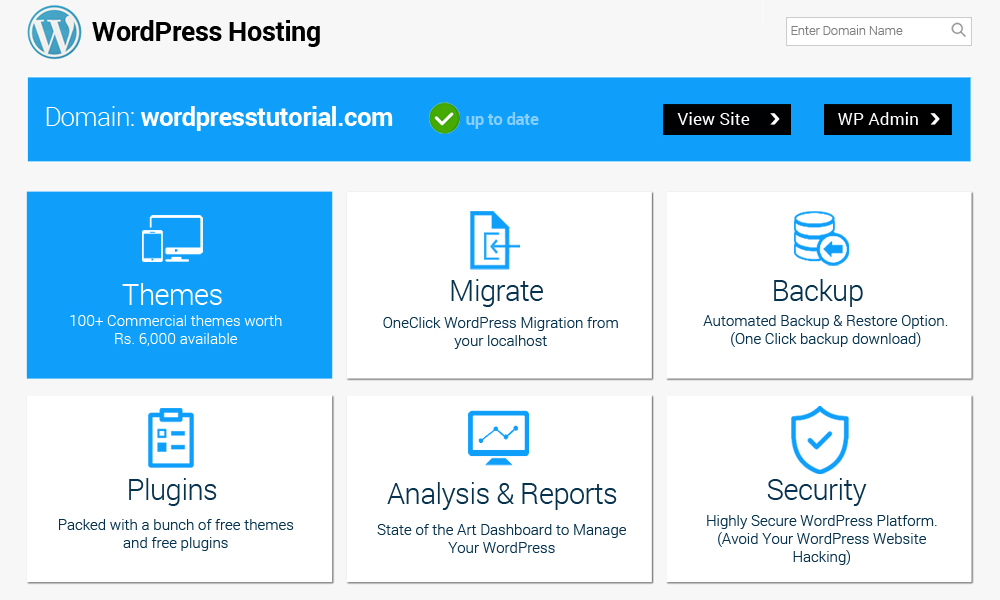
Task: Open the Security heading link
Action: coord(816,490)
